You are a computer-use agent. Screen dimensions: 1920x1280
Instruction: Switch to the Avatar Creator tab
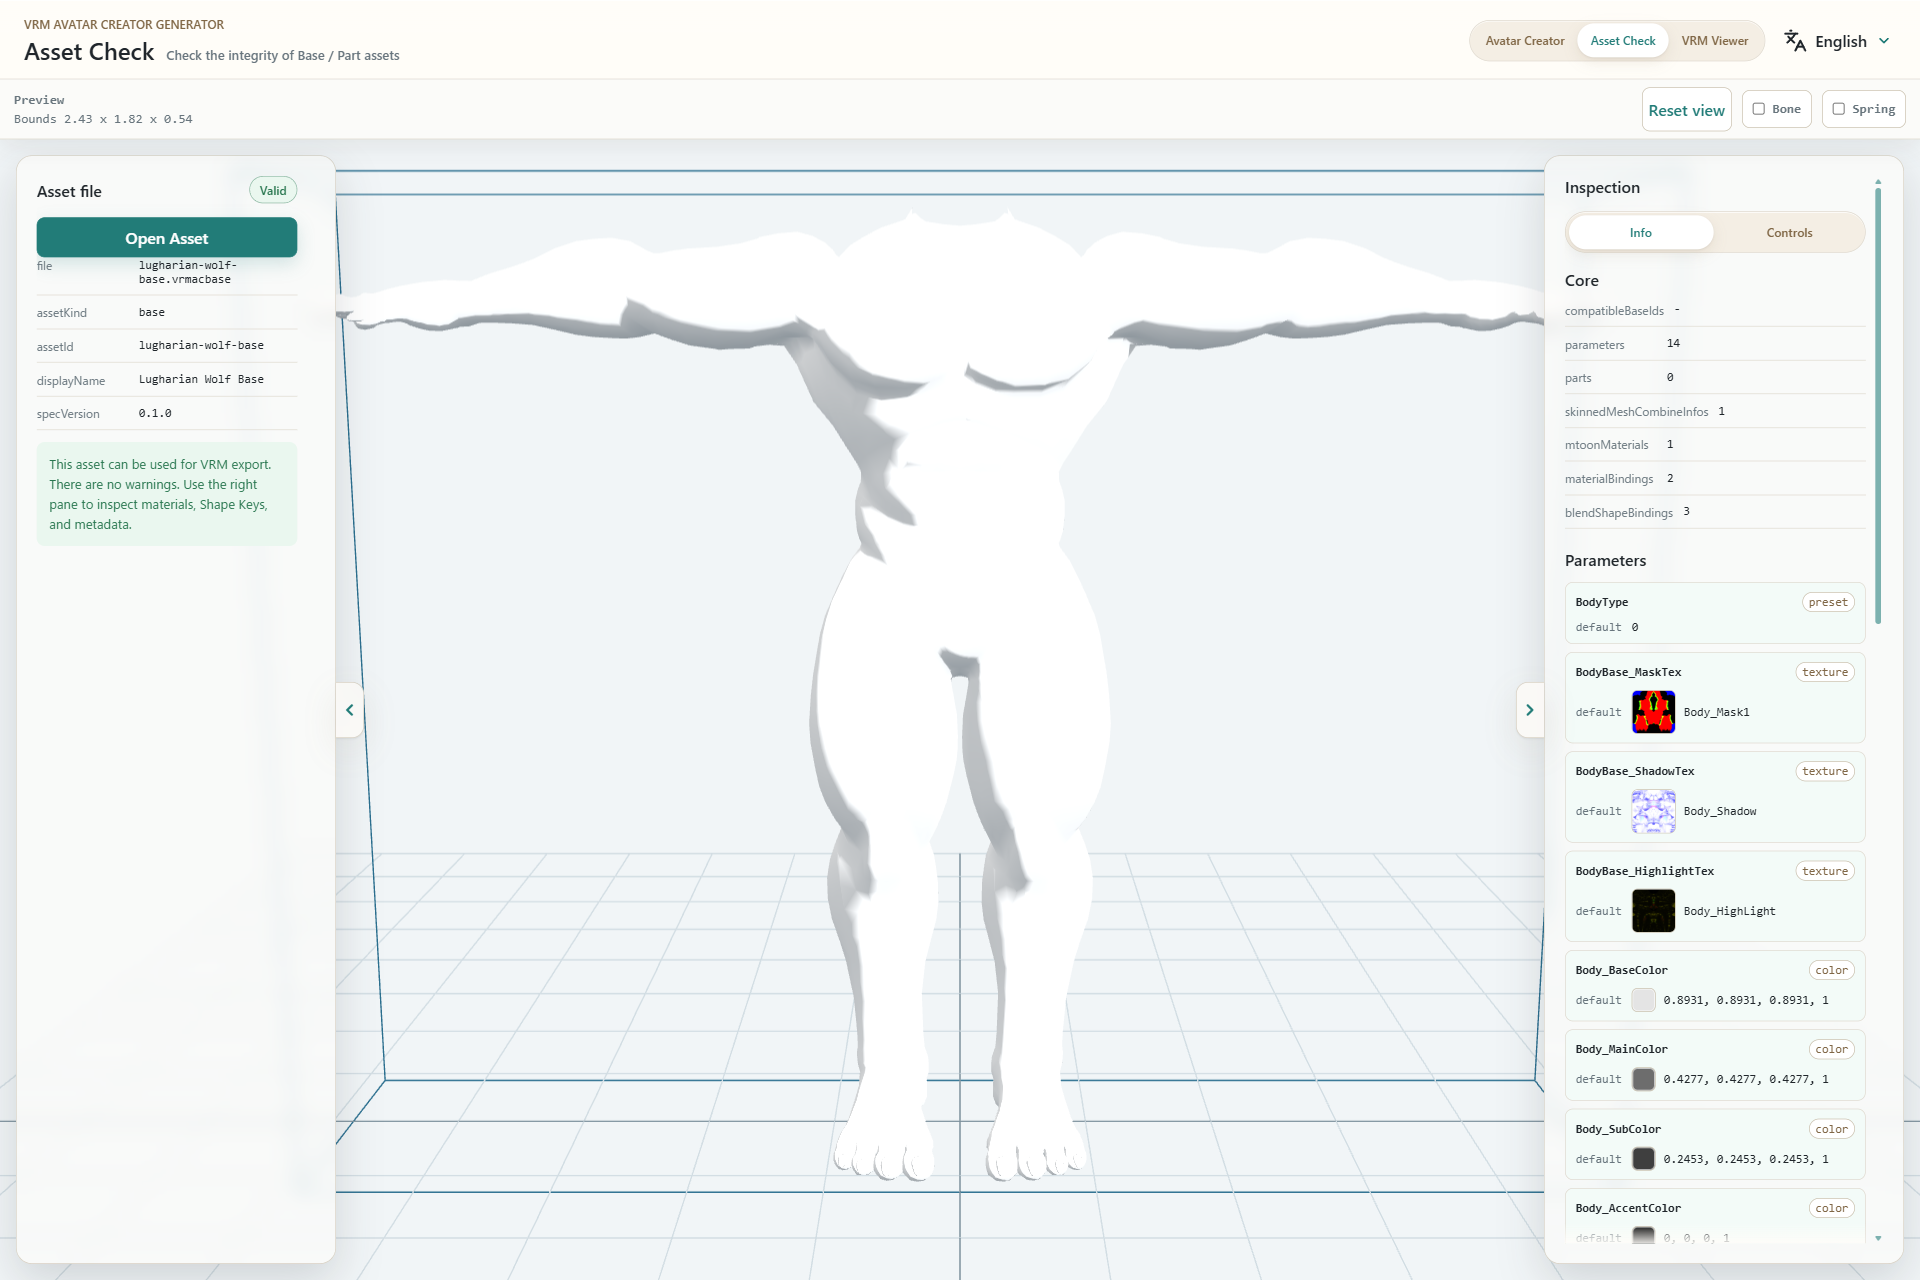[1524, 41]
